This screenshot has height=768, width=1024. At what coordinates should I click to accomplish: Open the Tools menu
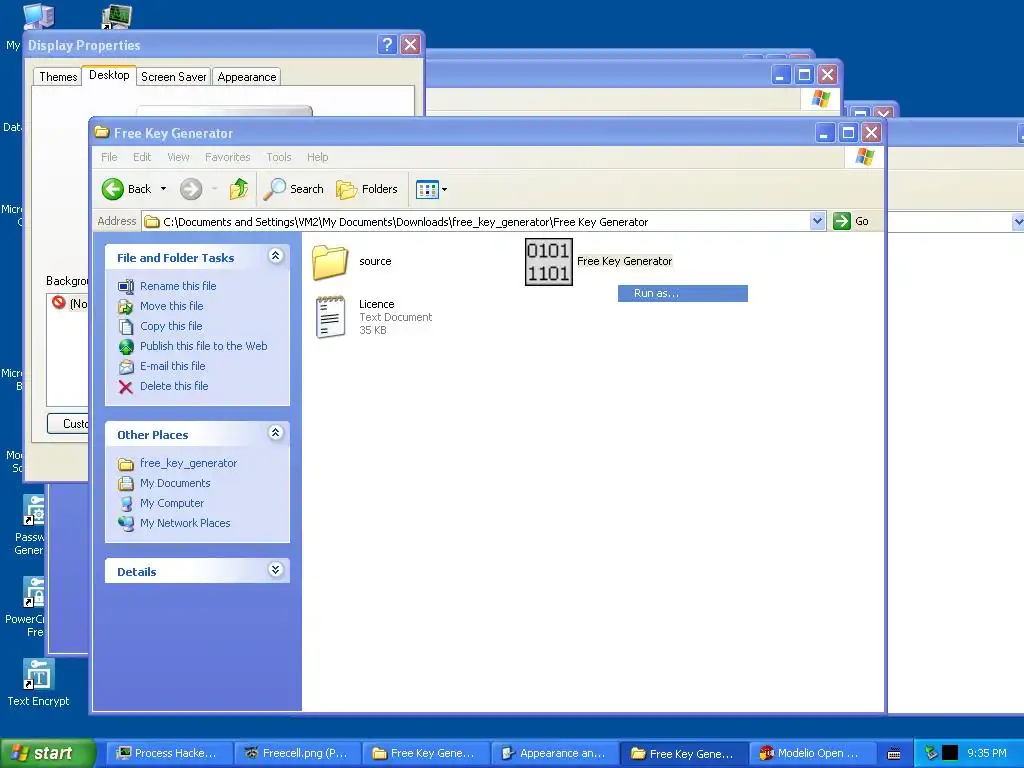[x=279, y=157]
